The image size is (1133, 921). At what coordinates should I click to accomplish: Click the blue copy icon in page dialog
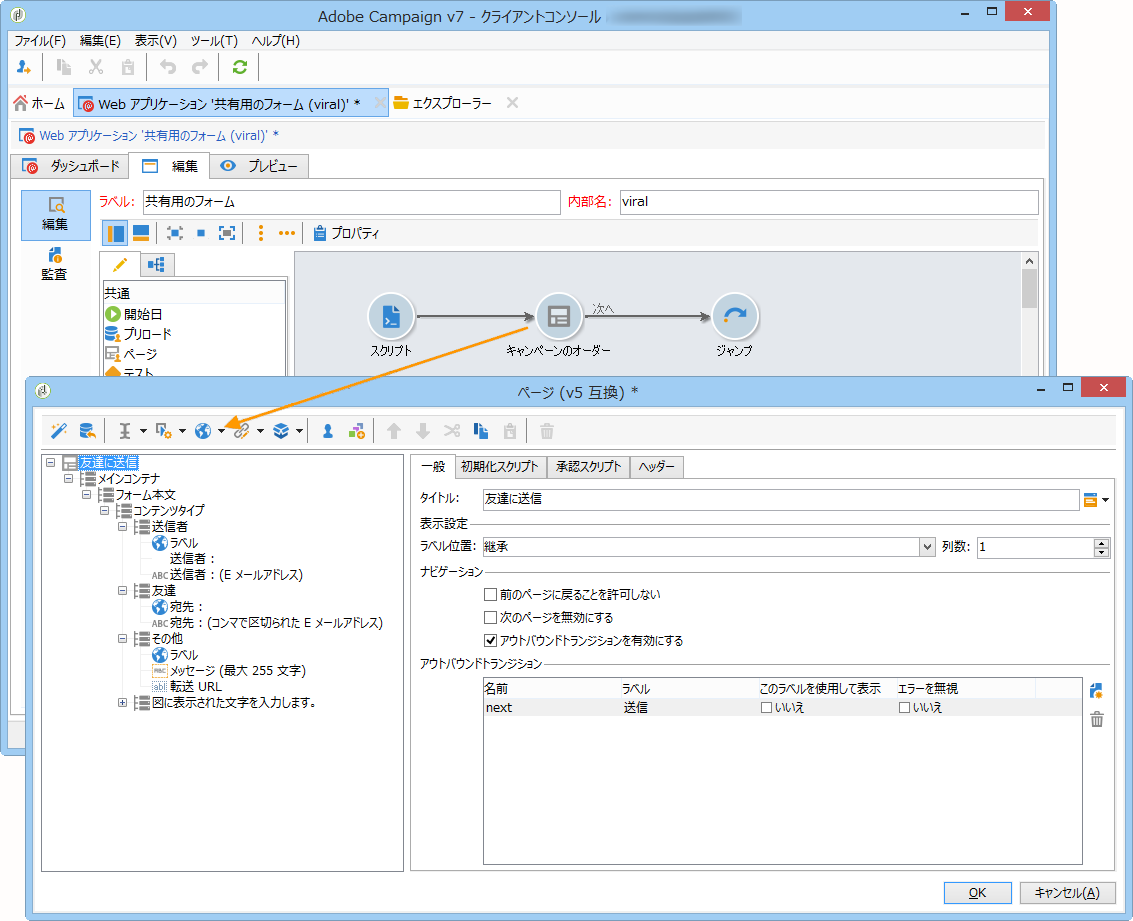point(481,431)
